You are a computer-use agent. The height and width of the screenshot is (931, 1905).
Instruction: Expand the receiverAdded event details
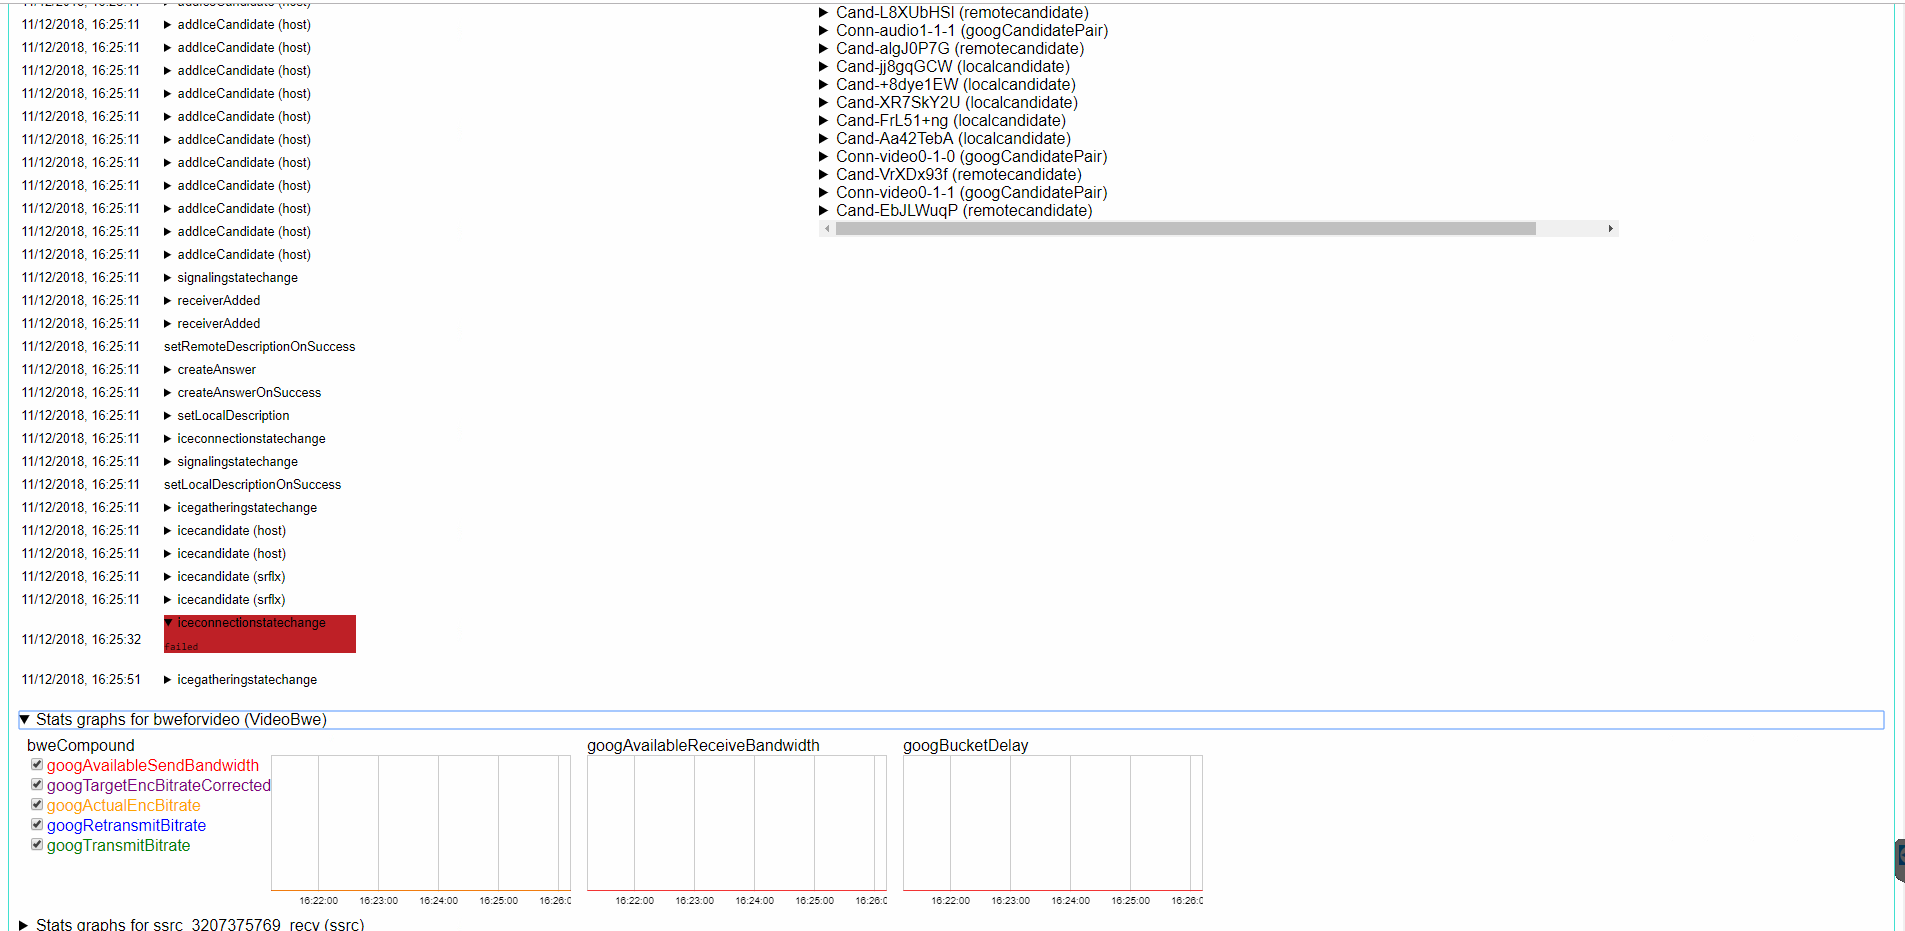point(167,300)
